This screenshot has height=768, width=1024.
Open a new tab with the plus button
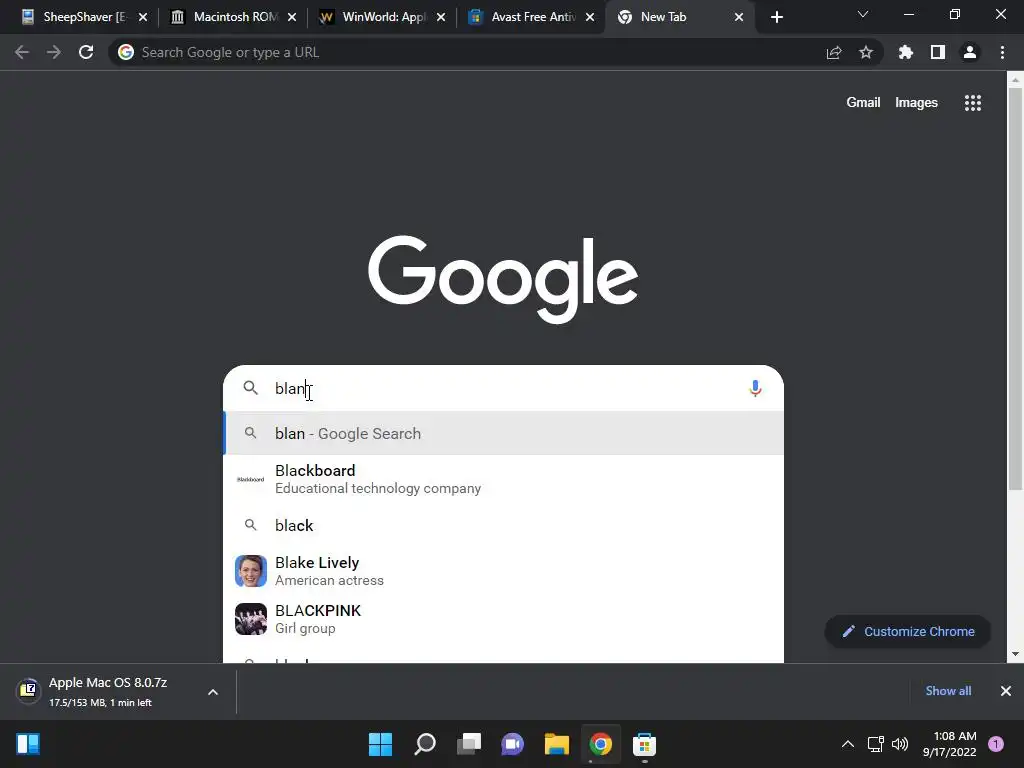pyautogui.click(x=776, y=17)
